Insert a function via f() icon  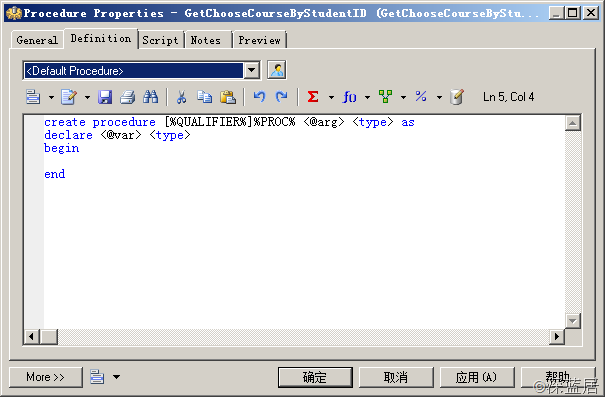click(350, 97)
